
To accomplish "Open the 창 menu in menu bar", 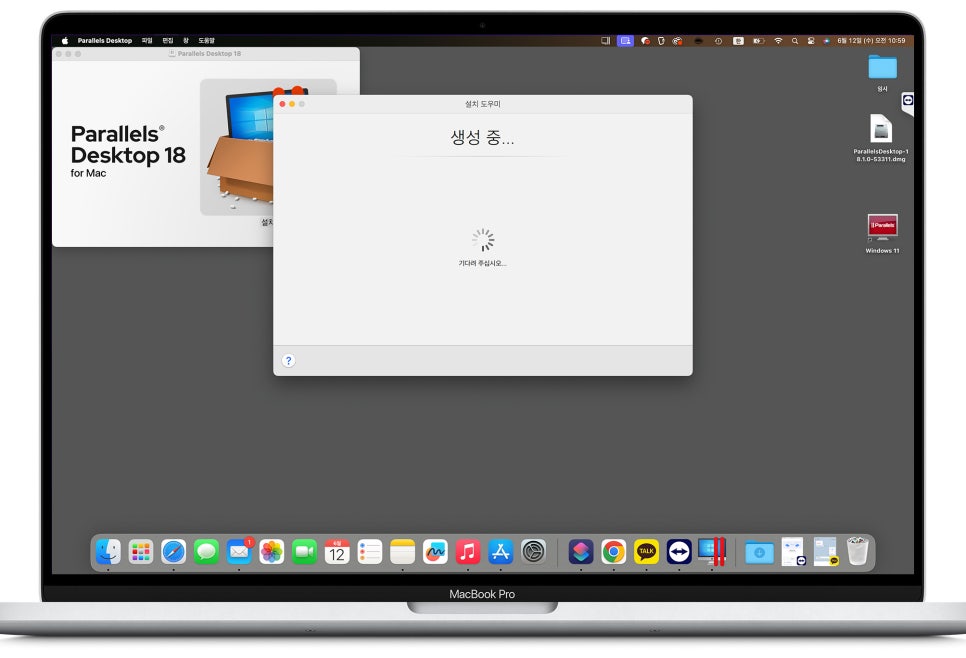I will pos(185,41).
